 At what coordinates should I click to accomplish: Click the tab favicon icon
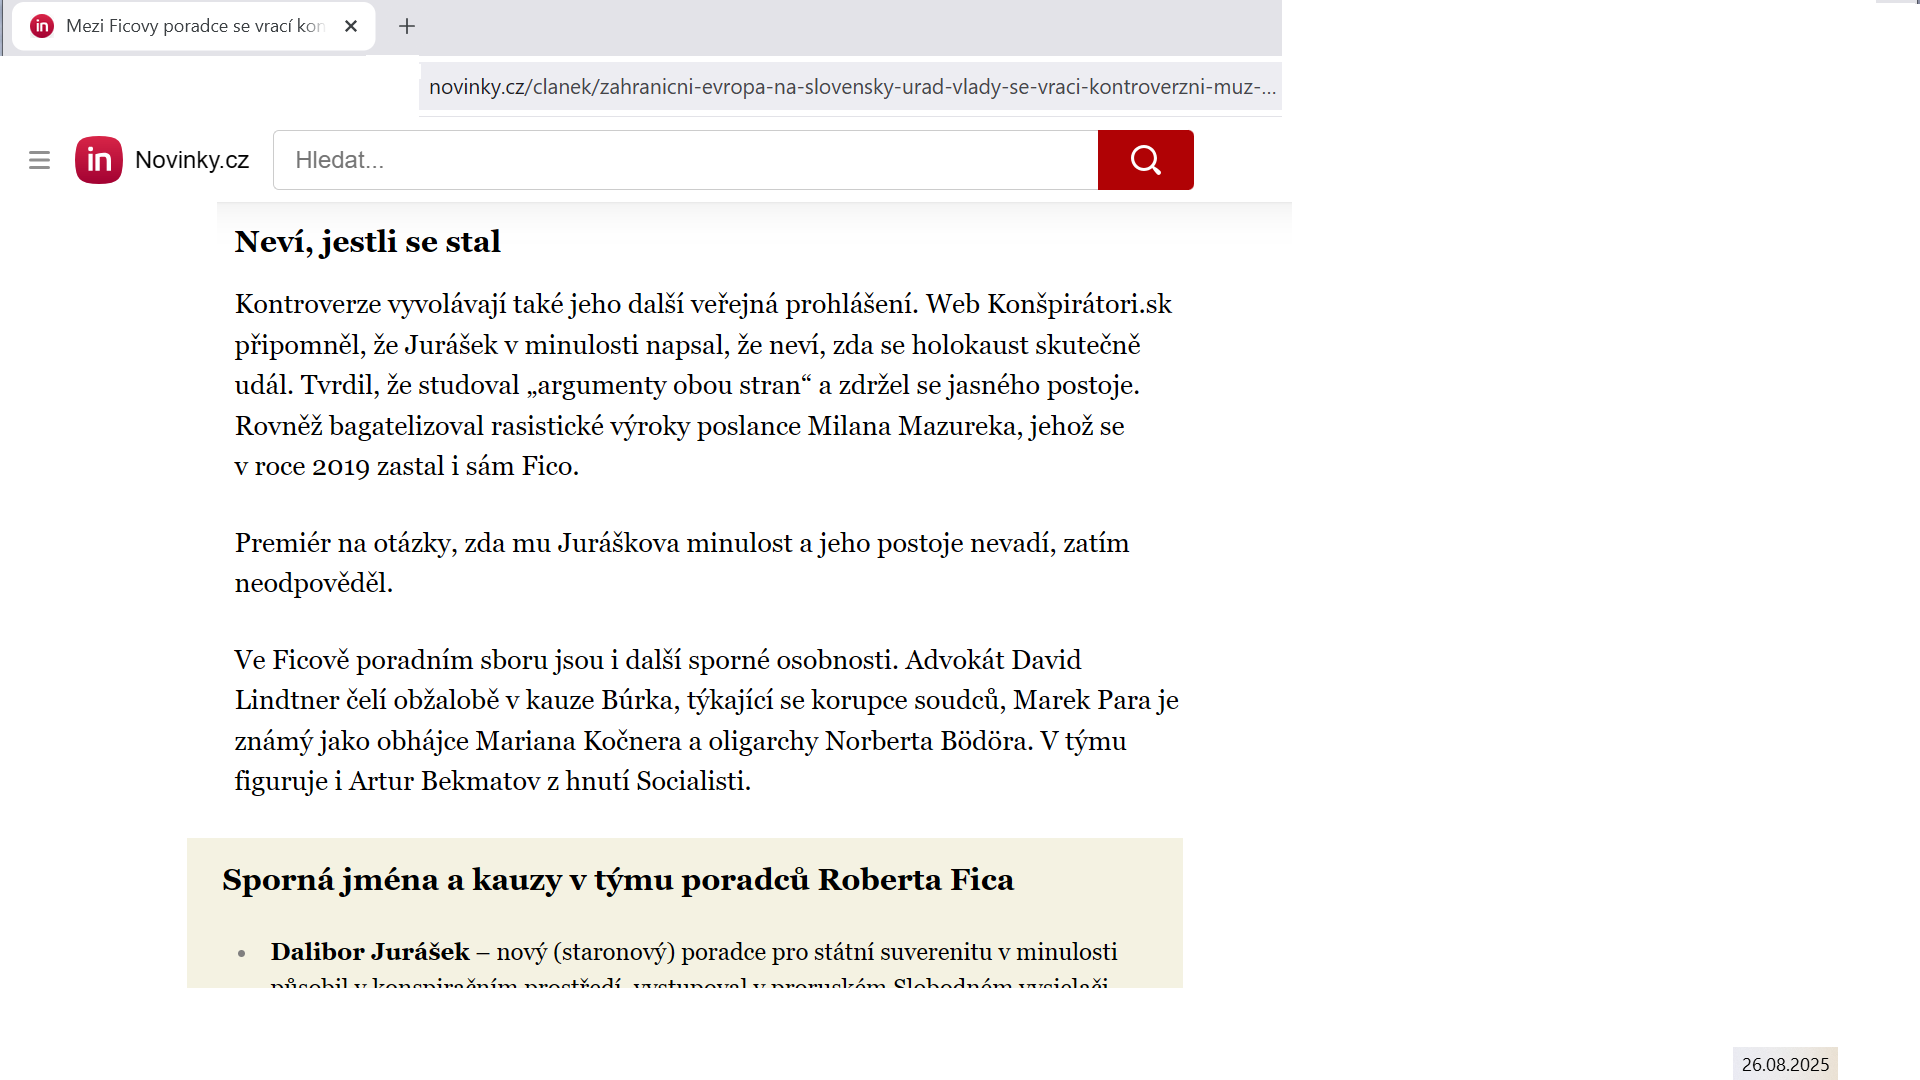[42, 26]
